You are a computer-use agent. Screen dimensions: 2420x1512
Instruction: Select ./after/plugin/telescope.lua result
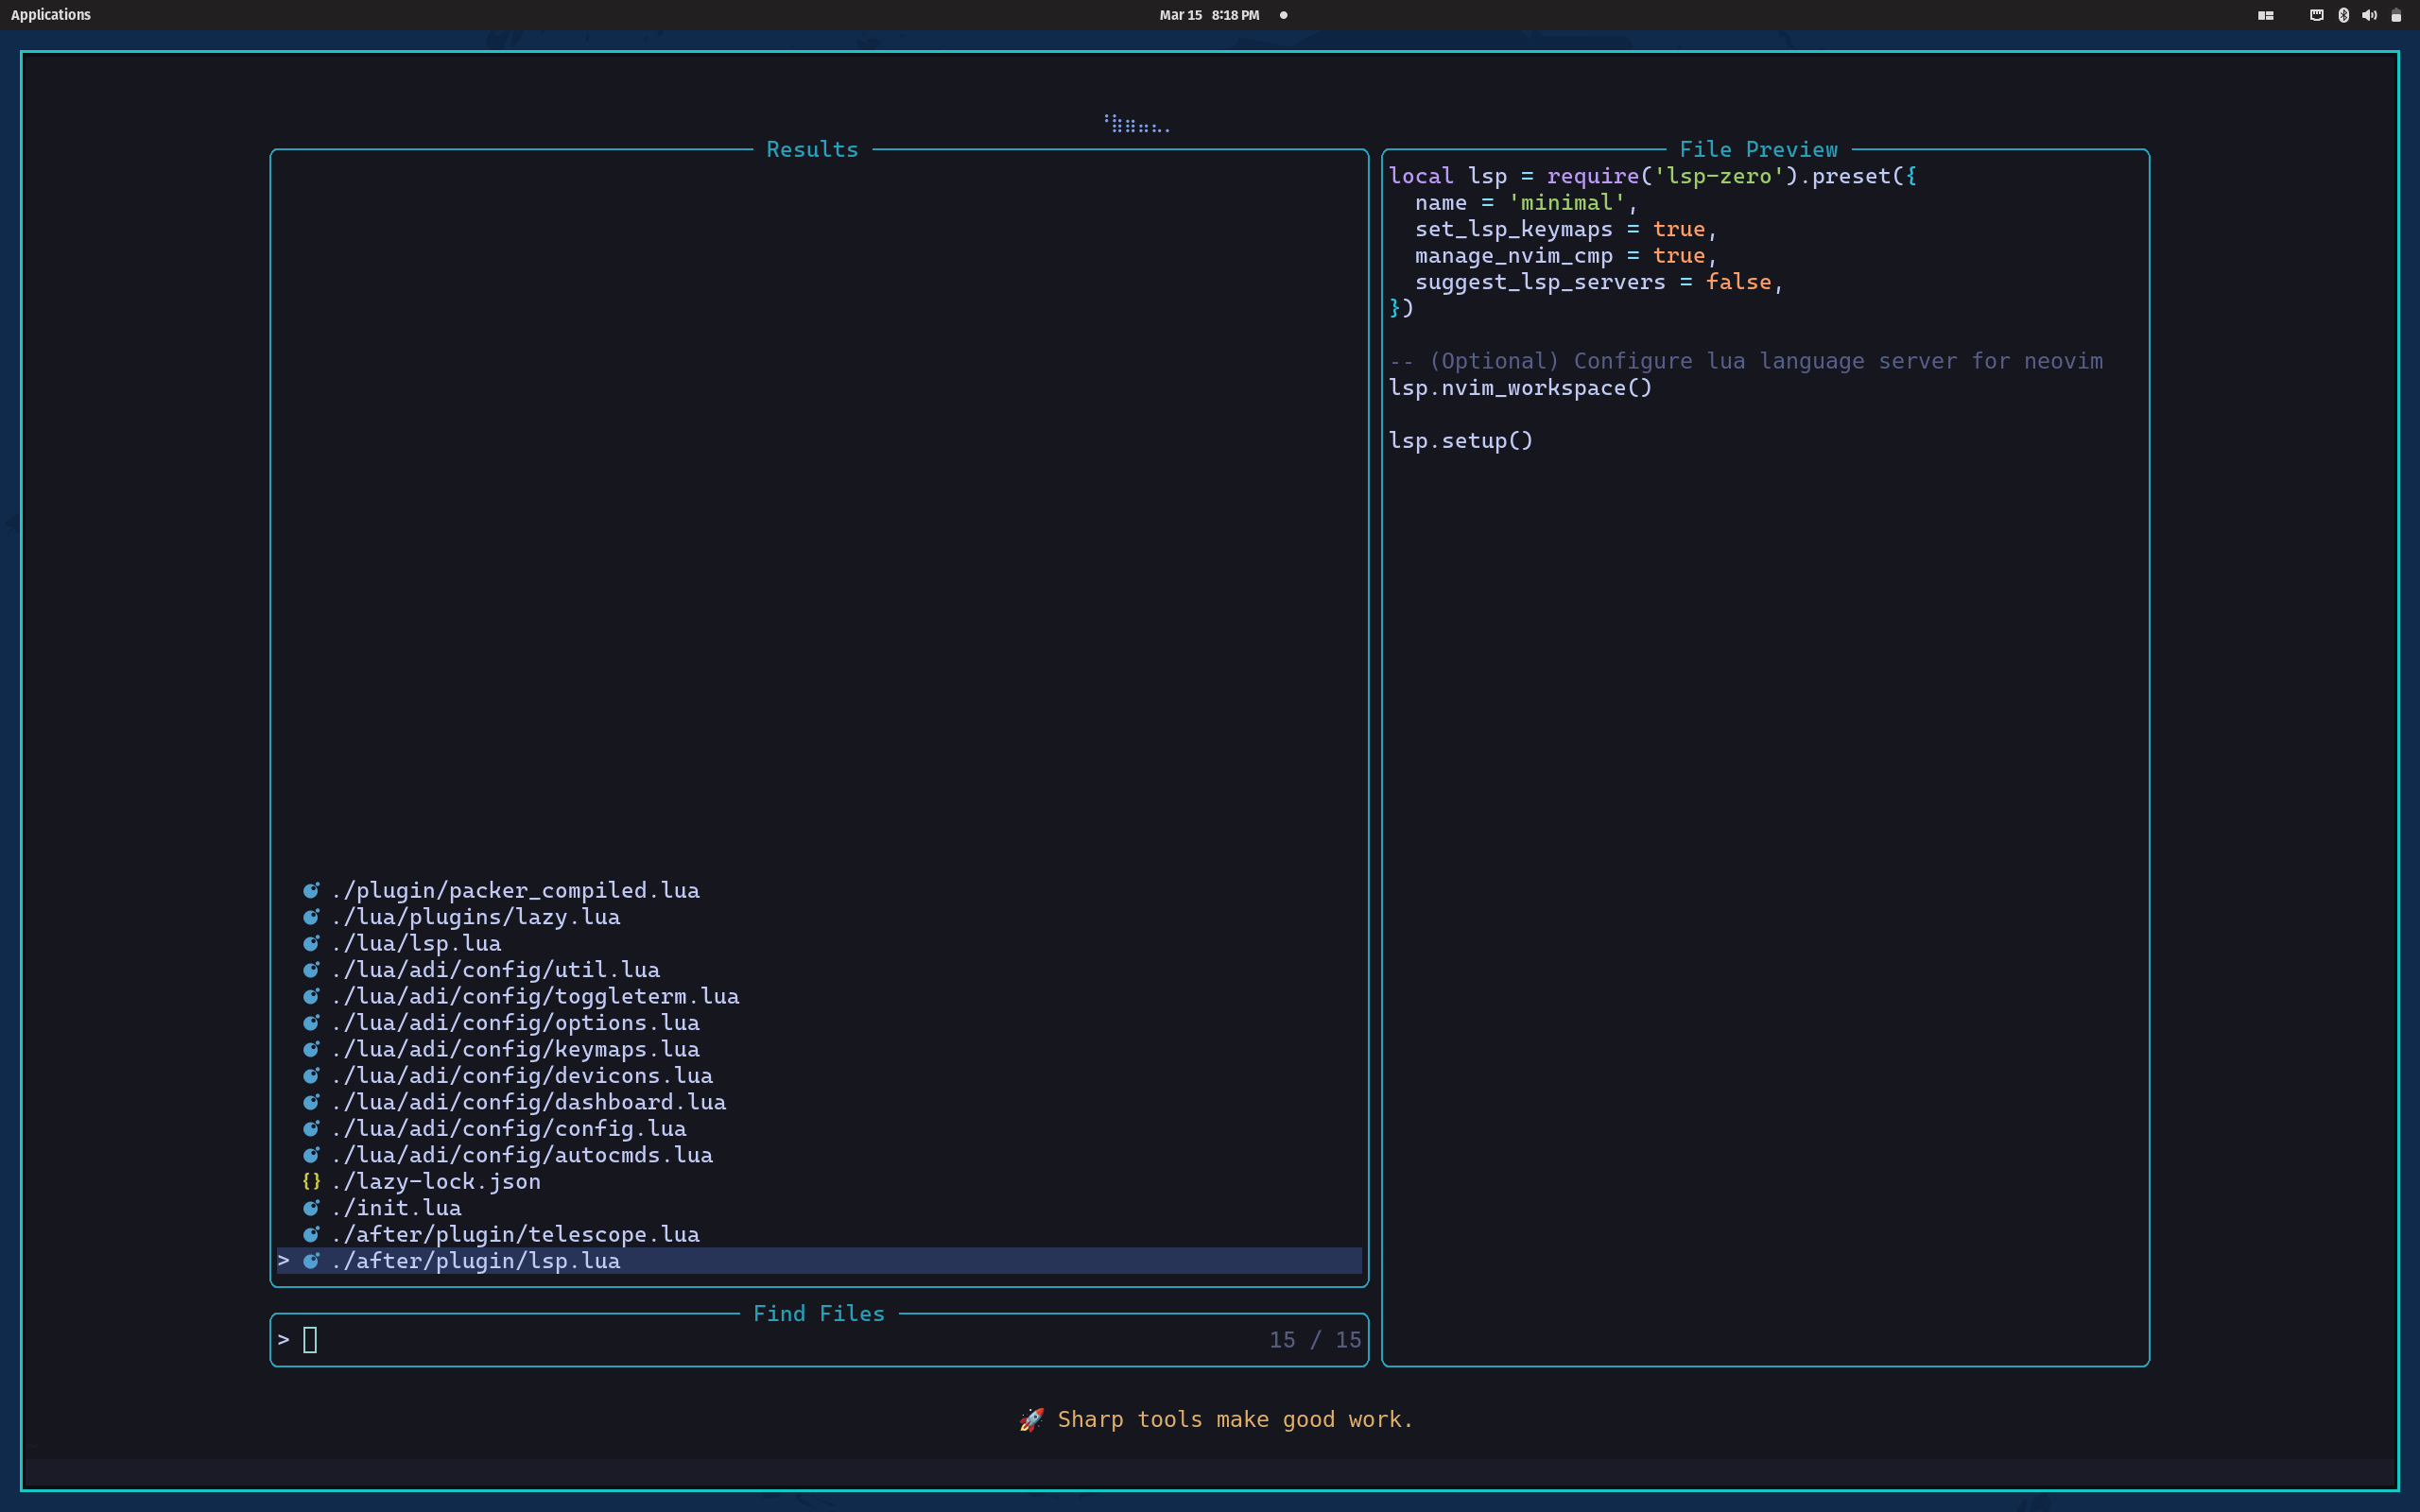(x=516, y=1234)
